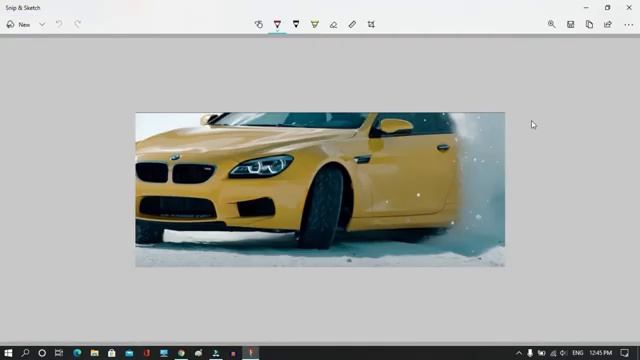The width and height of the screenshot is (640, 360).
Task: Open the clock showing 12:45 PM
Action: pyautogui.click(x=600, y=353)
